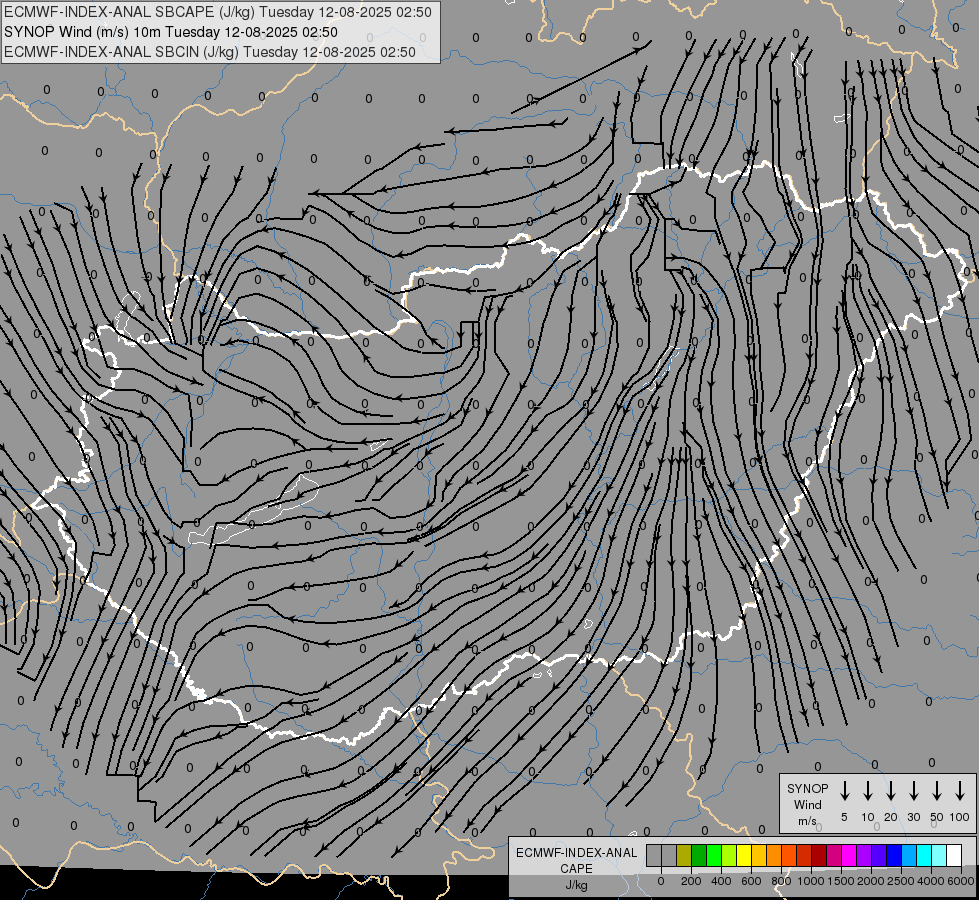Click the 4000 tick label on CAPE scale
The width and height of the screenshot is (979, 900).
pyautogui.click(x=931, y=881)
